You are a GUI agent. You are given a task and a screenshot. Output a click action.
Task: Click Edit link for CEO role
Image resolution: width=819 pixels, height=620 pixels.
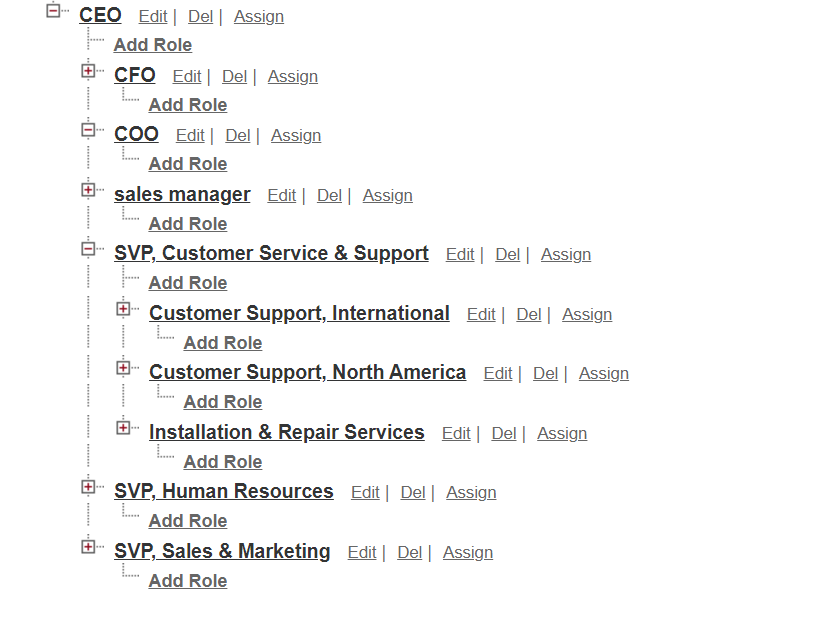click(x=153, y=17)
